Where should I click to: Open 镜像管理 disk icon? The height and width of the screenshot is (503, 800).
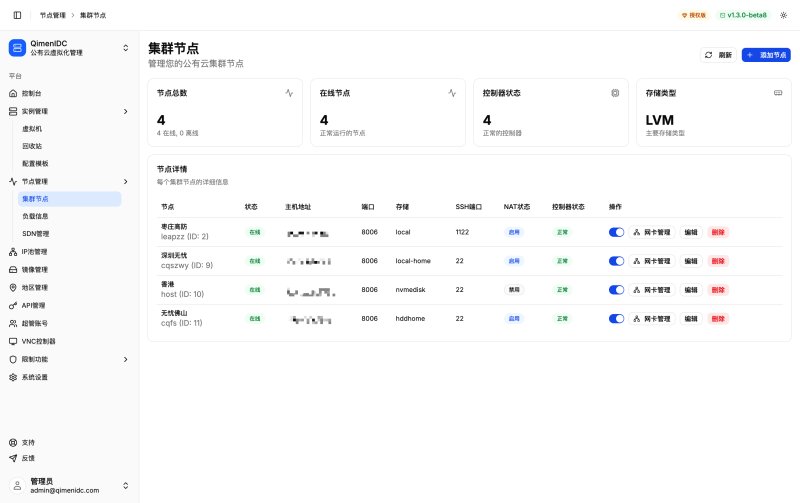13,269
